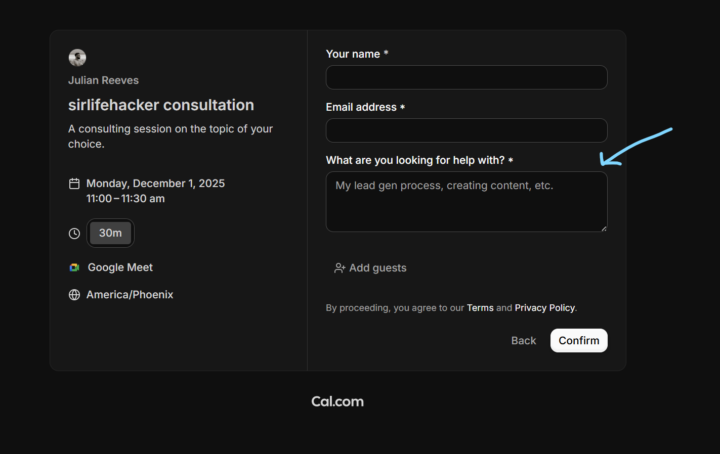Focus the Email address input field
The width and height of the screenshot is (720, 454).
(x=467, y=130)
